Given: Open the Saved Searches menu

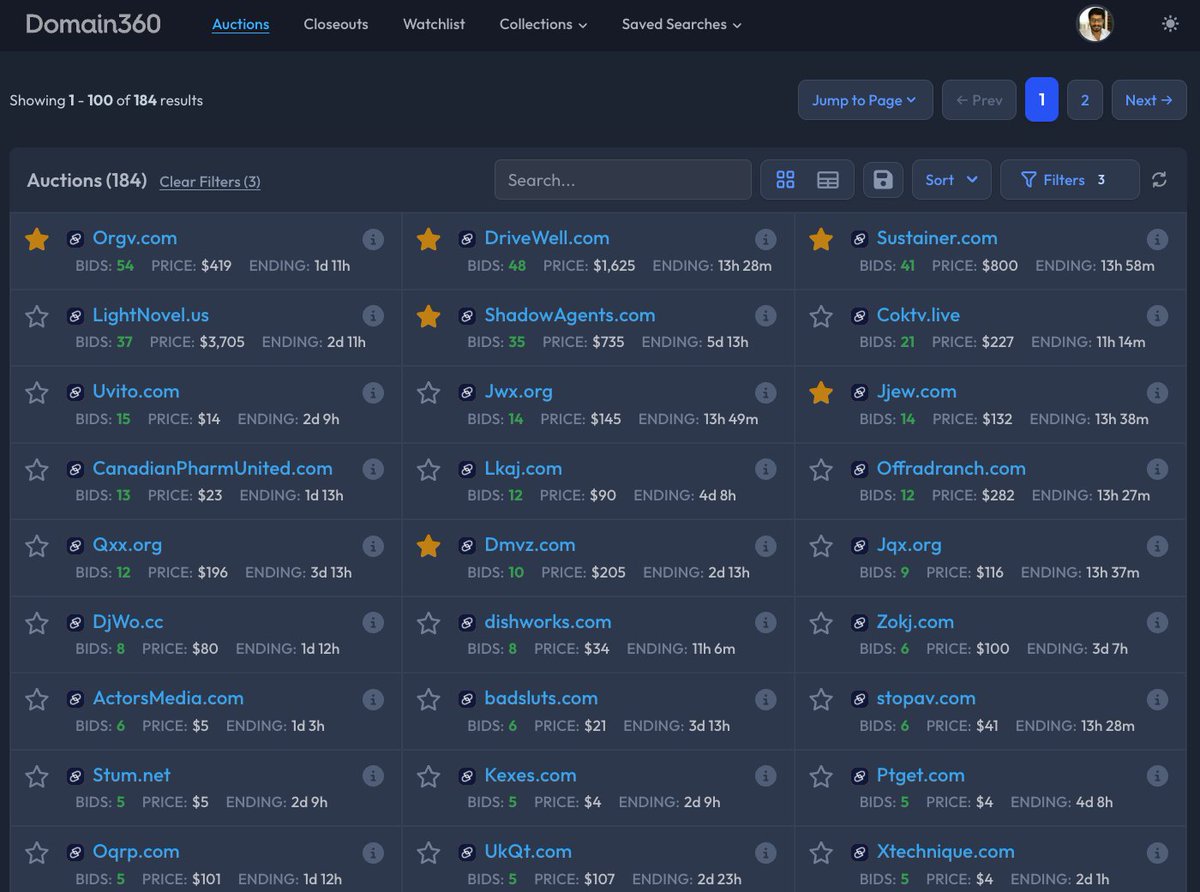Looking at the screenshot, I should coord(681,25).
